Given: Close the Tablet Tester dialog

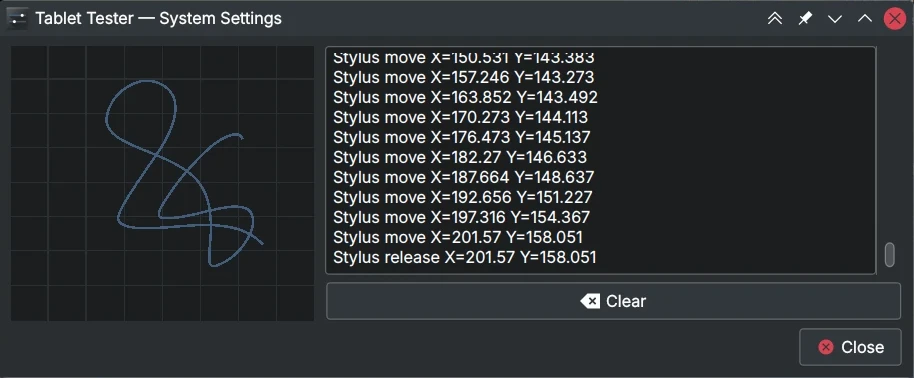Looking at the screenshot, I should pos(850,347).
